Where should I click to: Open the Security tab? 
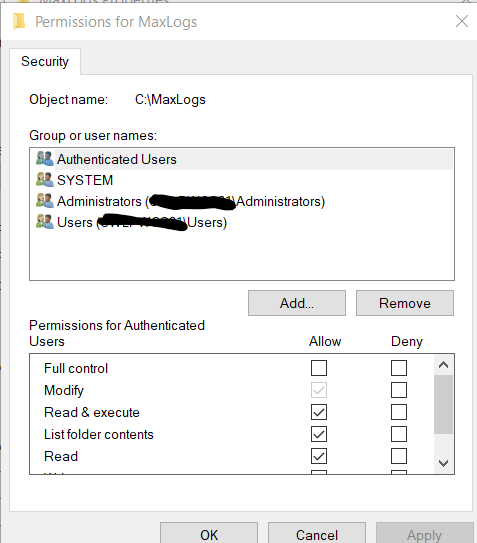tap(45, 62)
